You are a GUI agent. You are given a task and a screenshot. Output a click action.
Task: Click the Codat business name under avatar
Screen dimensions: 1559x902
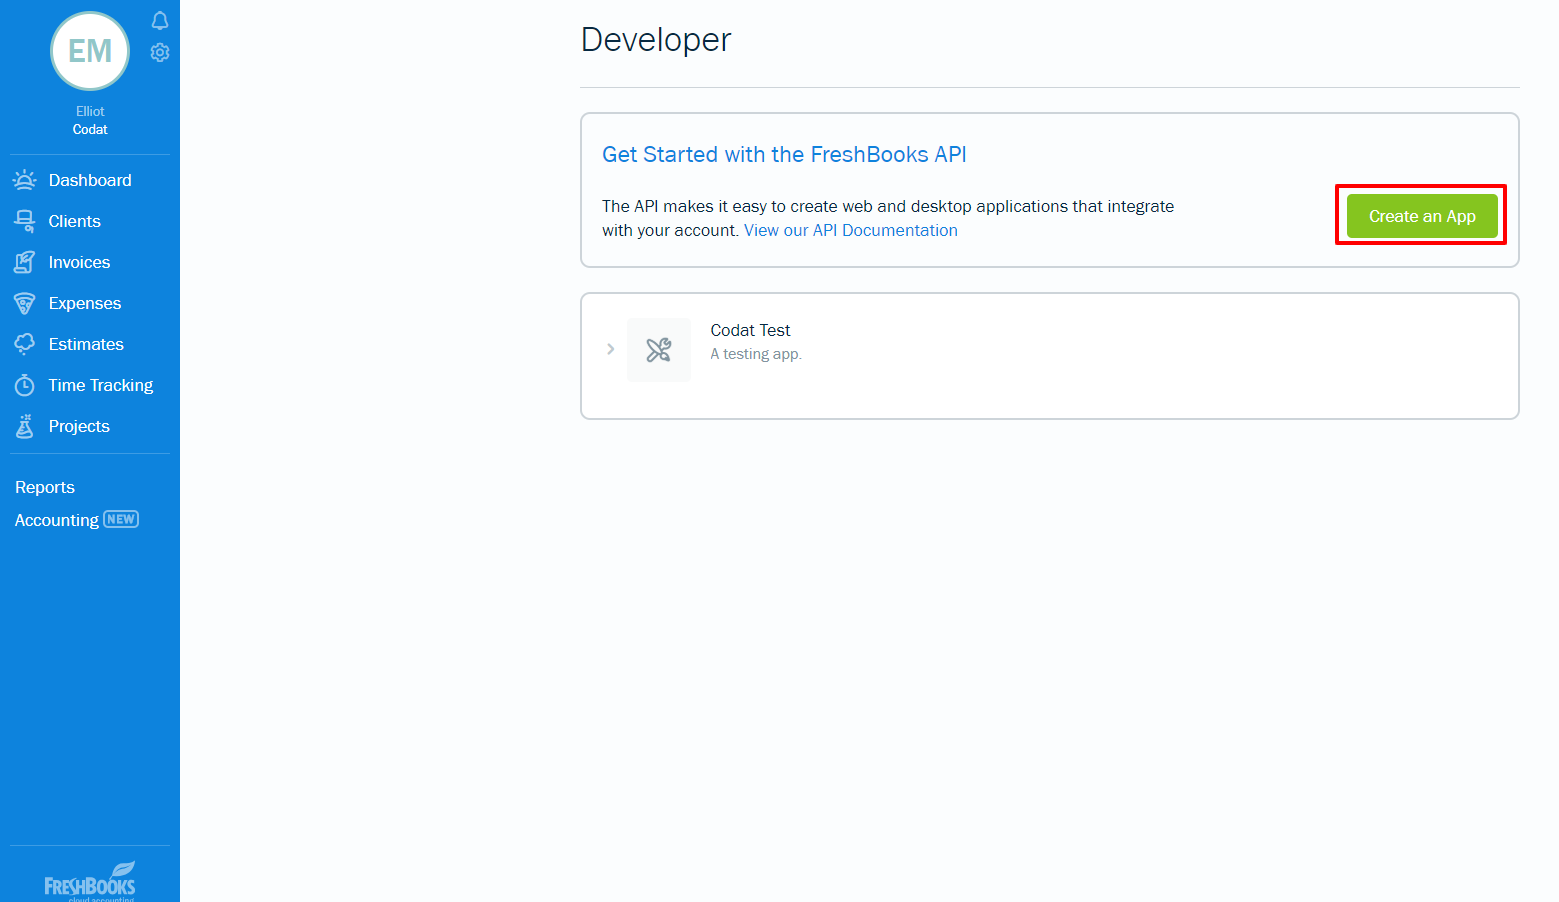[90, 129]
